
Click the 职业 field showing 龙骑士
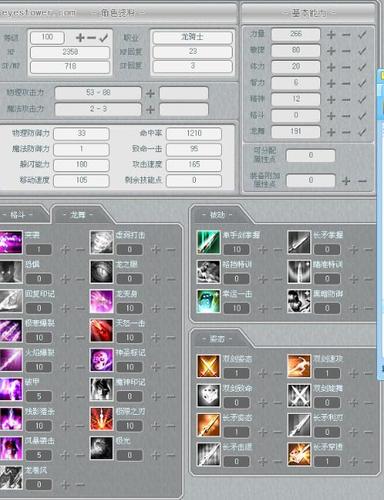point(192,37)
